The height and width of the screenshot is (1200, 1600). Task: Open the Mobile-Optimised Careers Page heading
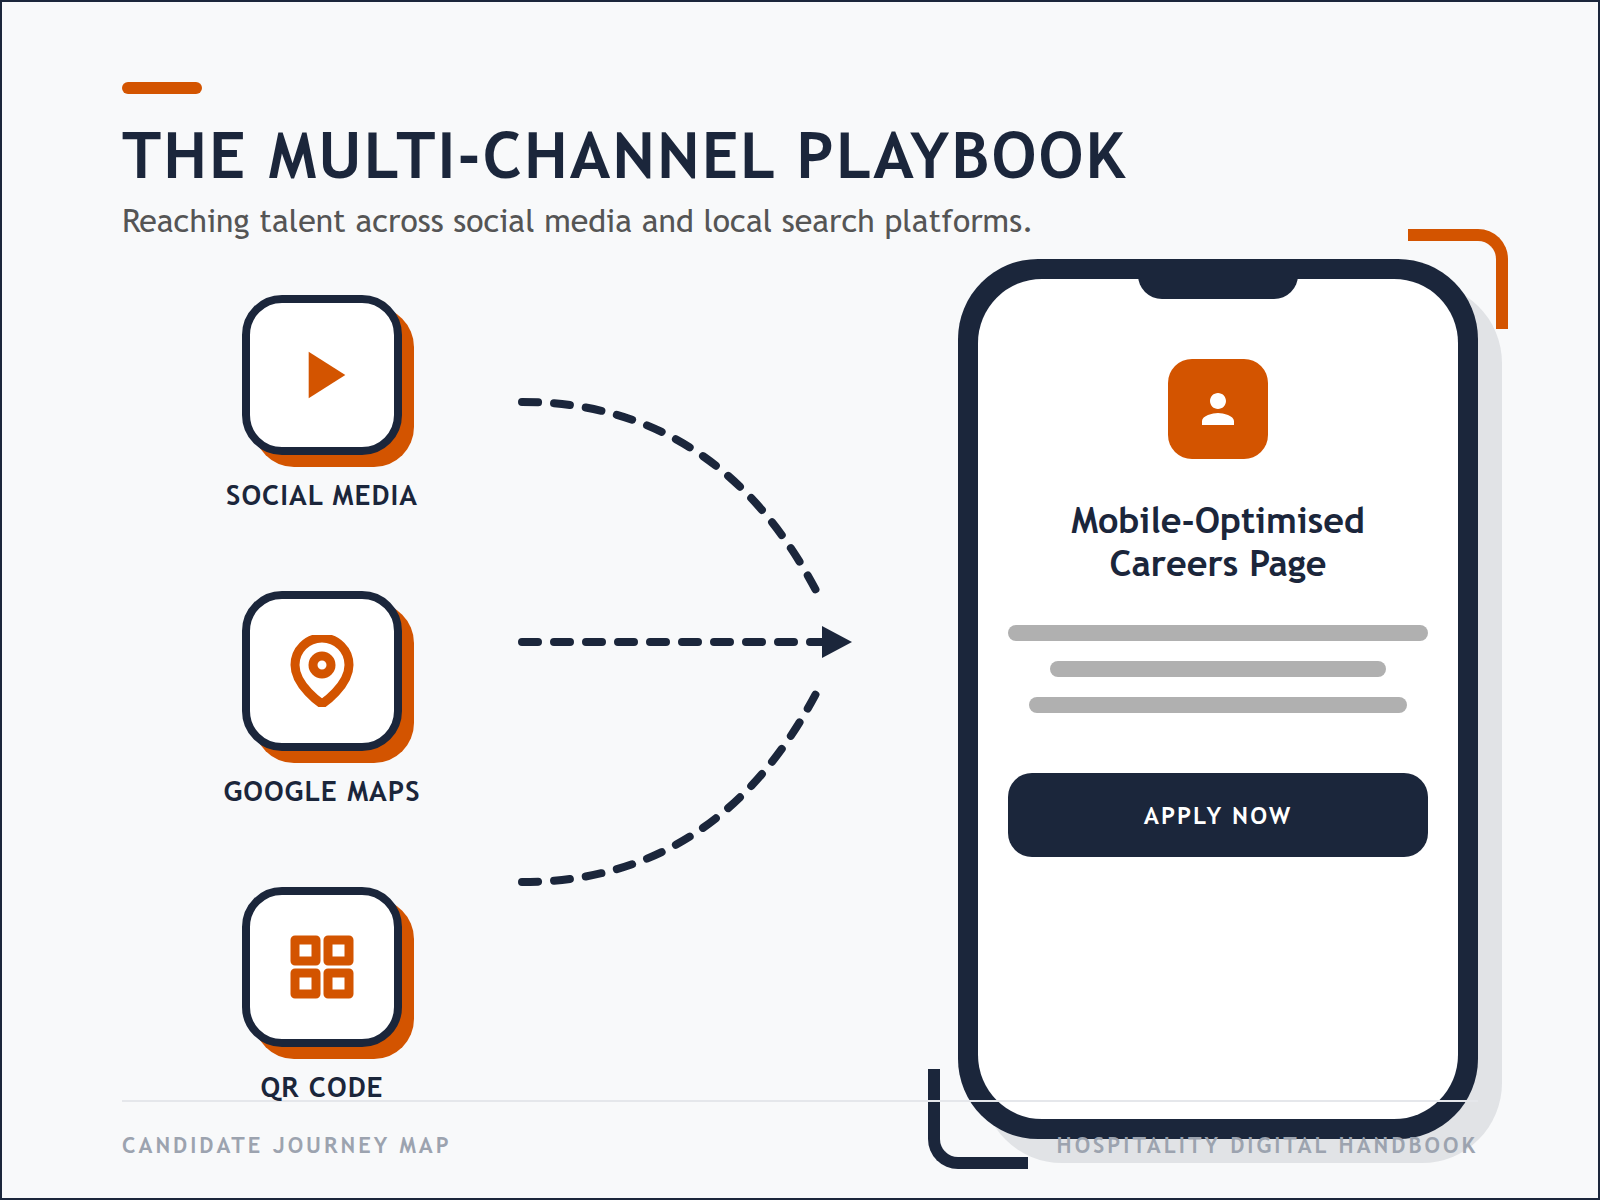tap(1216, 540)
